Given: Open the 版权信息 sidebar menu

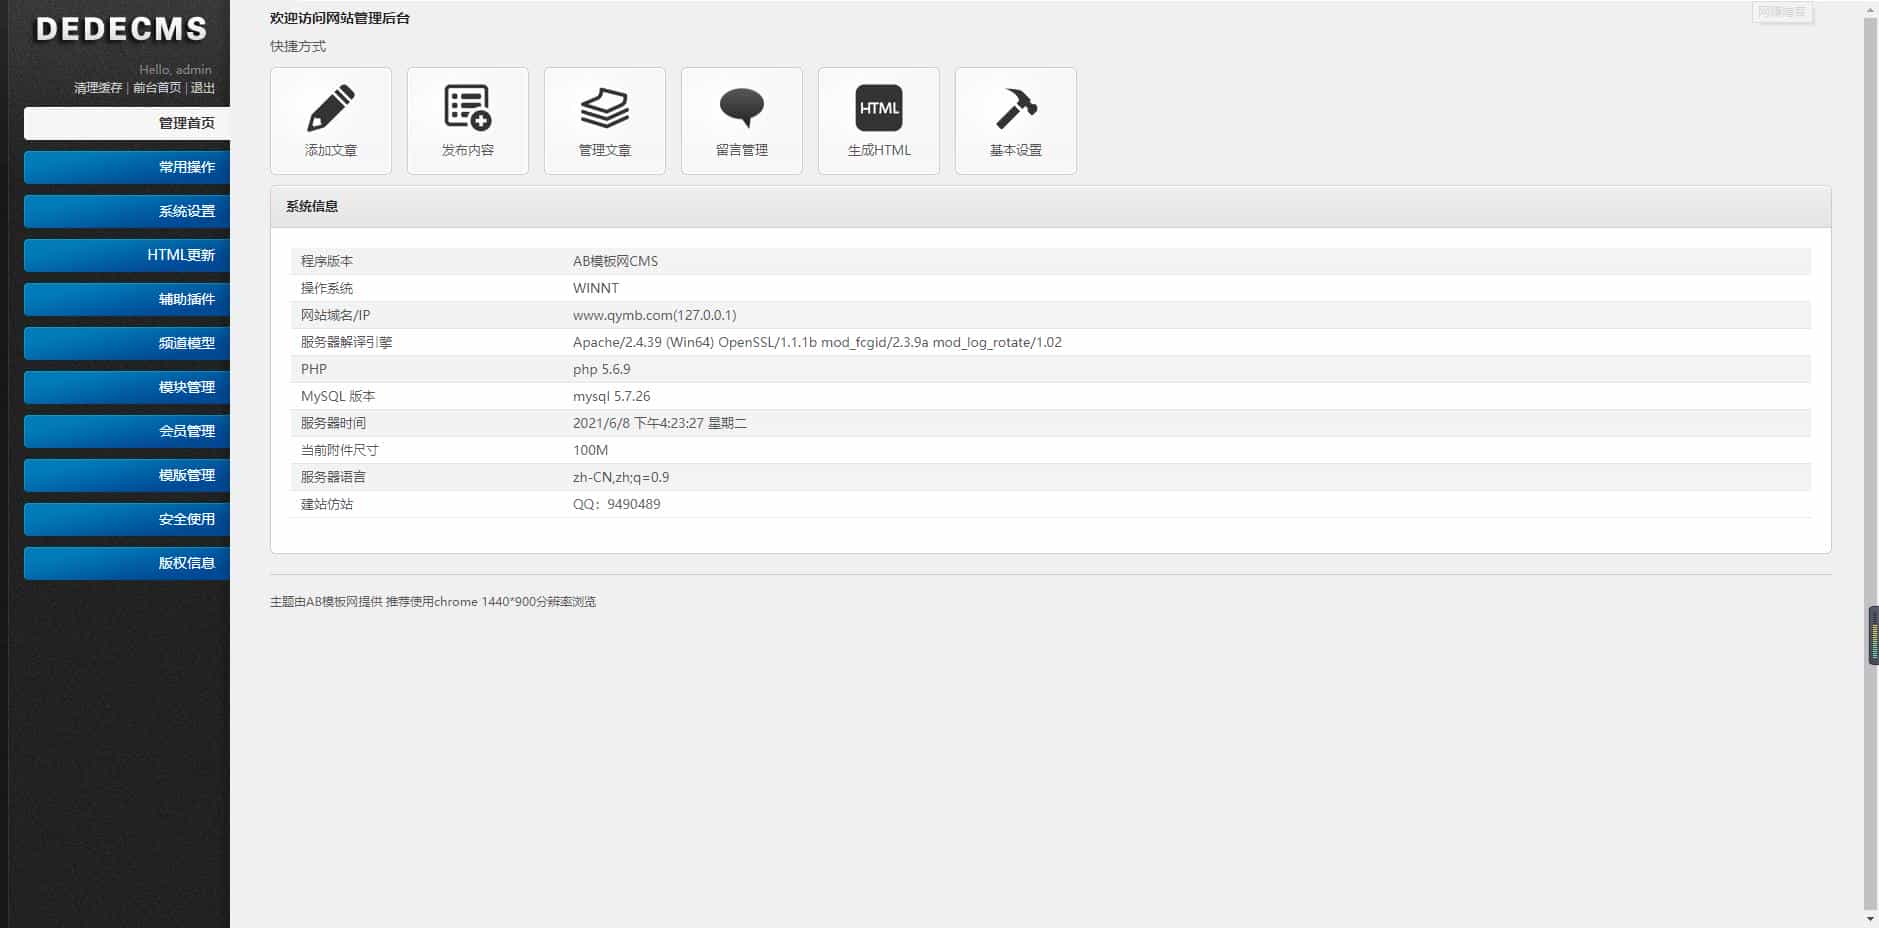Looking at the screenshot, I should [127, 563].
